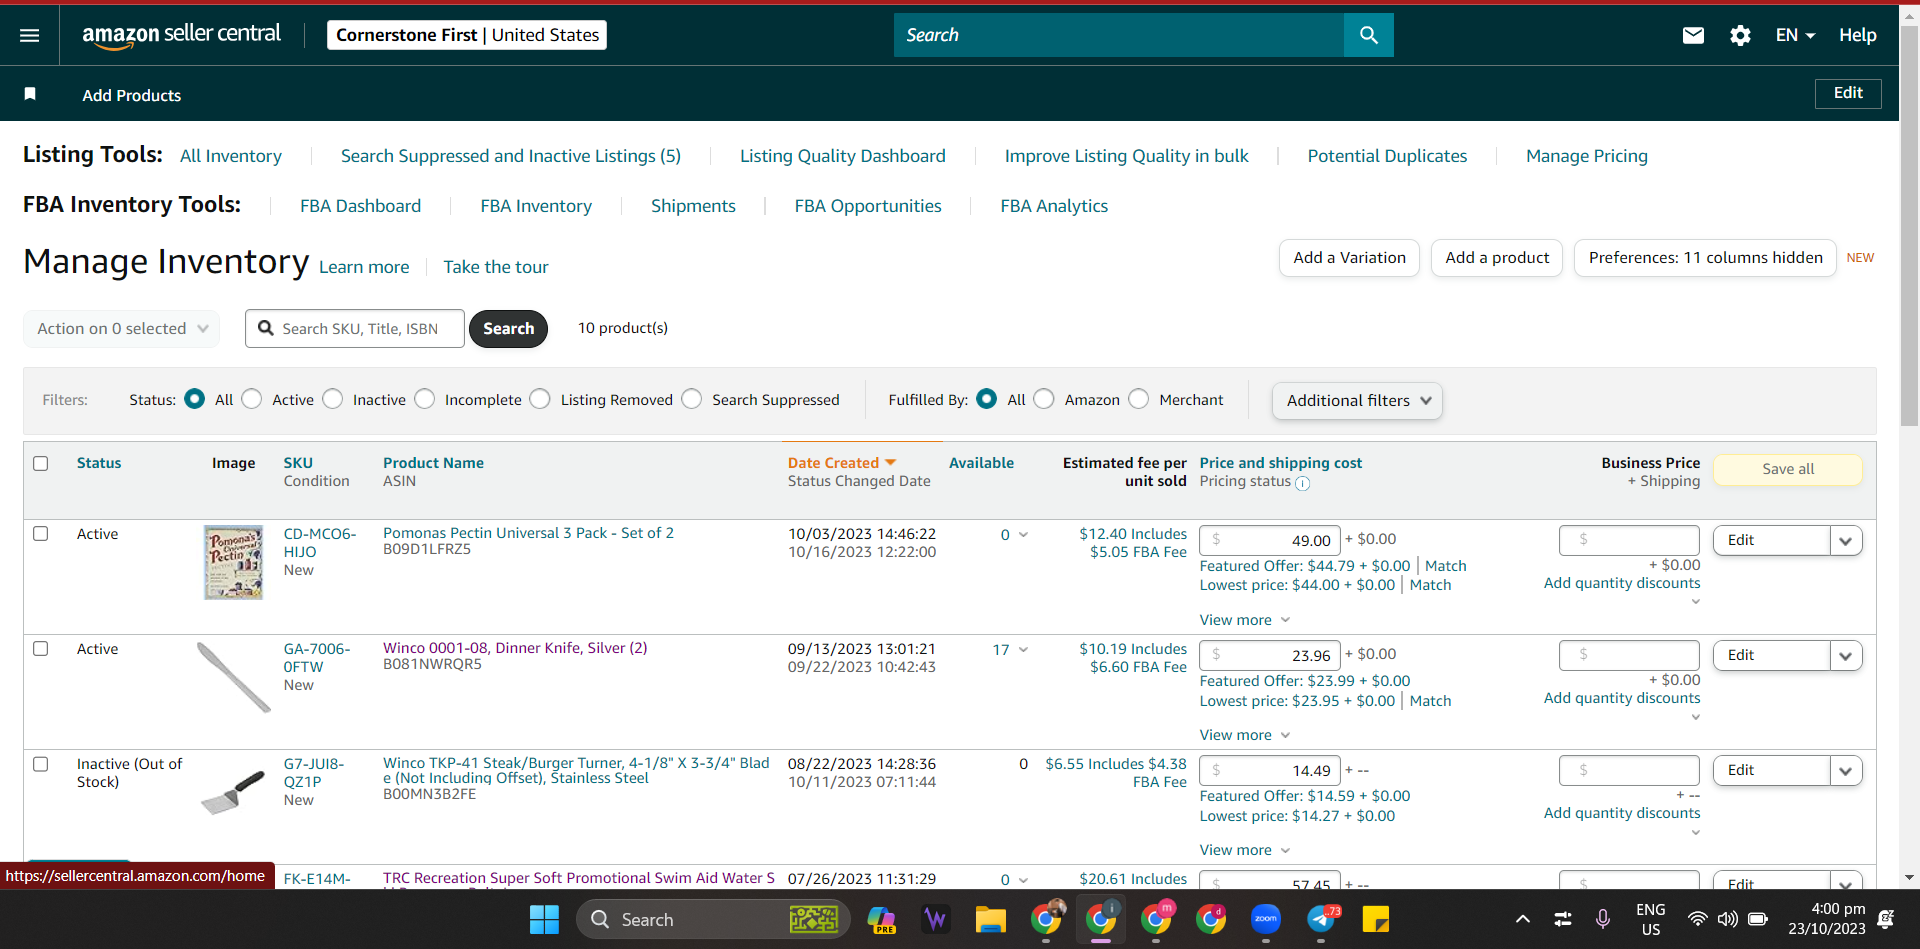Click the battery status icon

coord(1758,919)
